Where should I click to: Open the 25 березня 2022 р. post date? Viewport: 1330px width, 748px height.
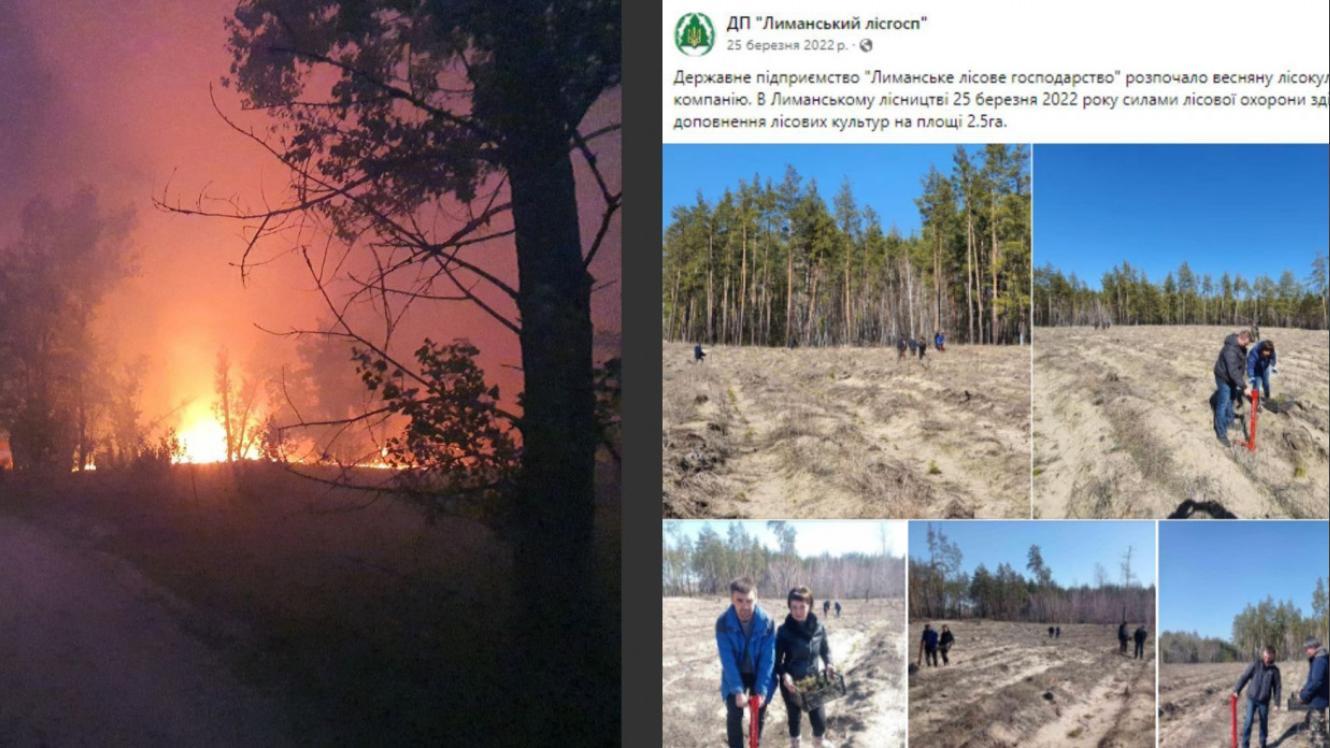point(787,45)
